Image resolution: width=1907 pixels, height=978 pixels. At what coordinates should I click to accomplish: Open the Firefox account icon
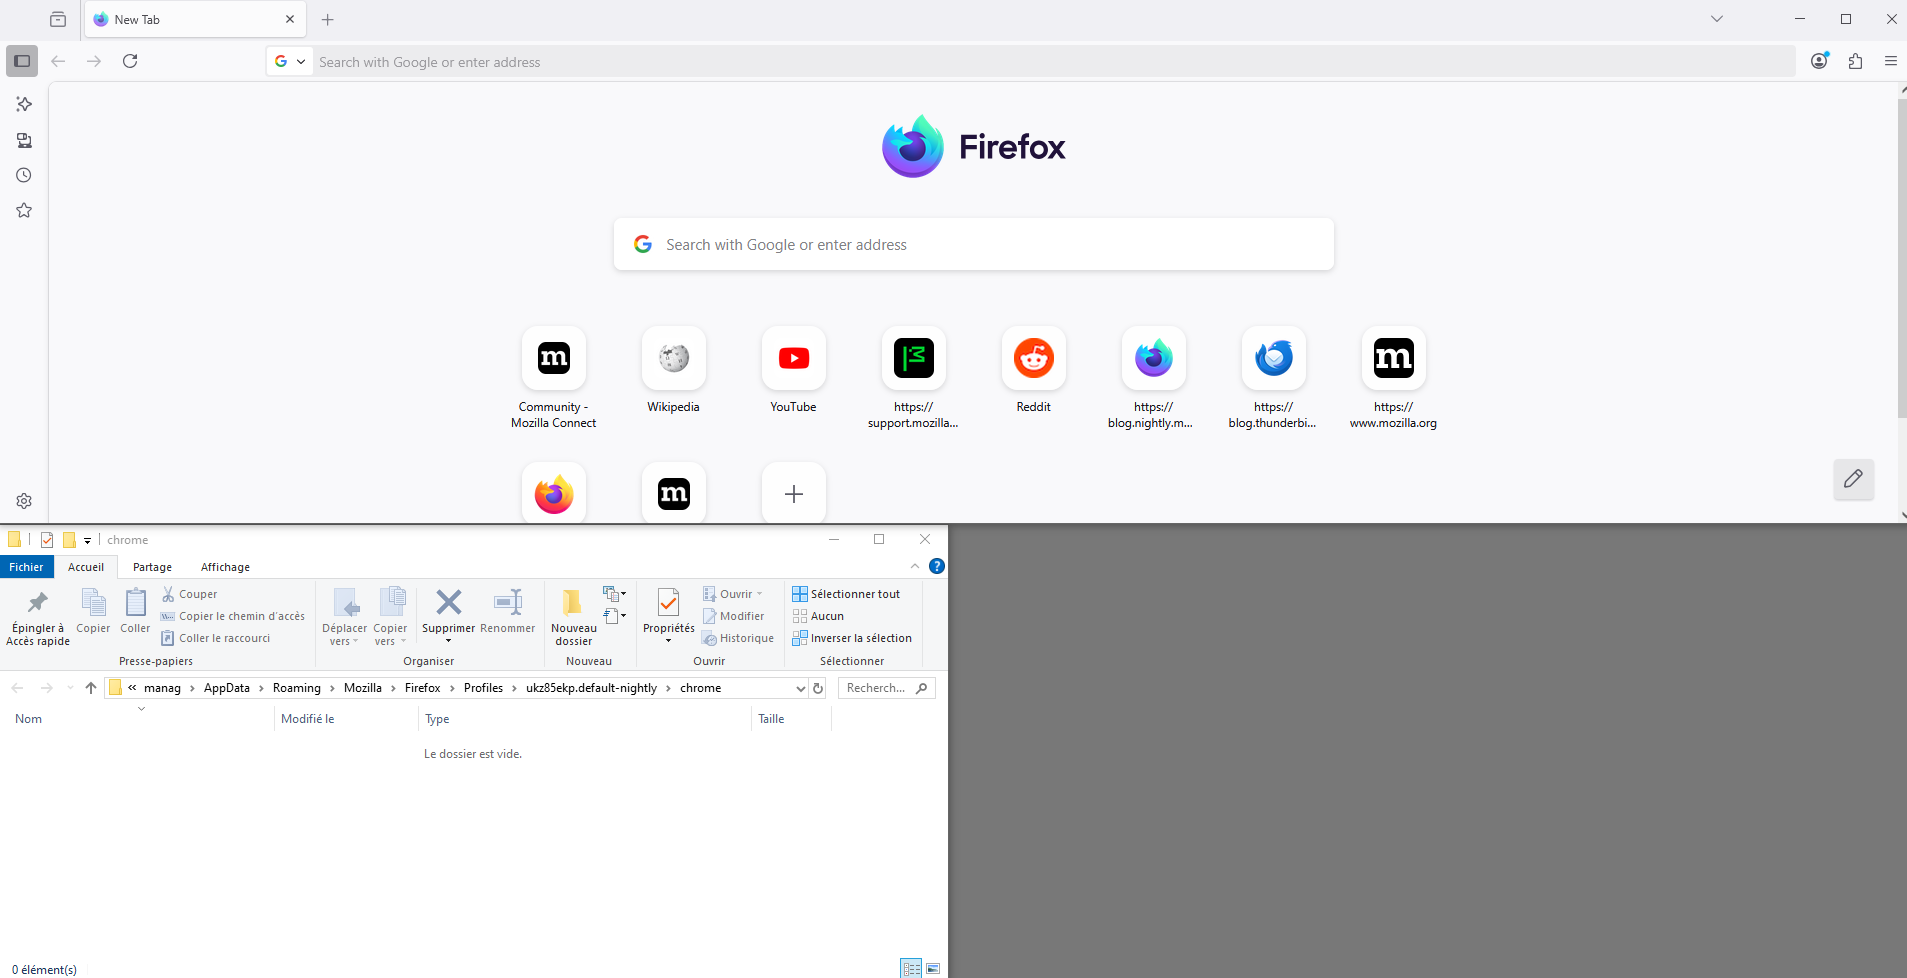pyautogui.click(x=1819, y=61)
